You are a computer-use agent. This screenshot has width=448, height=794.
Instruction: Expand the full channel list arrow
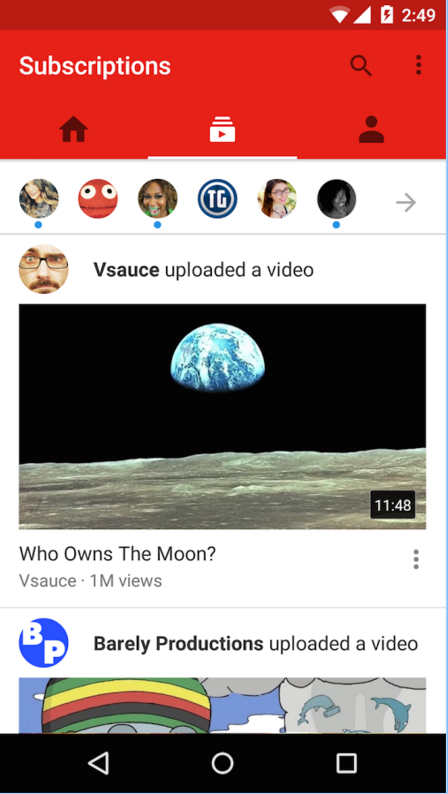tap(406, 203)
